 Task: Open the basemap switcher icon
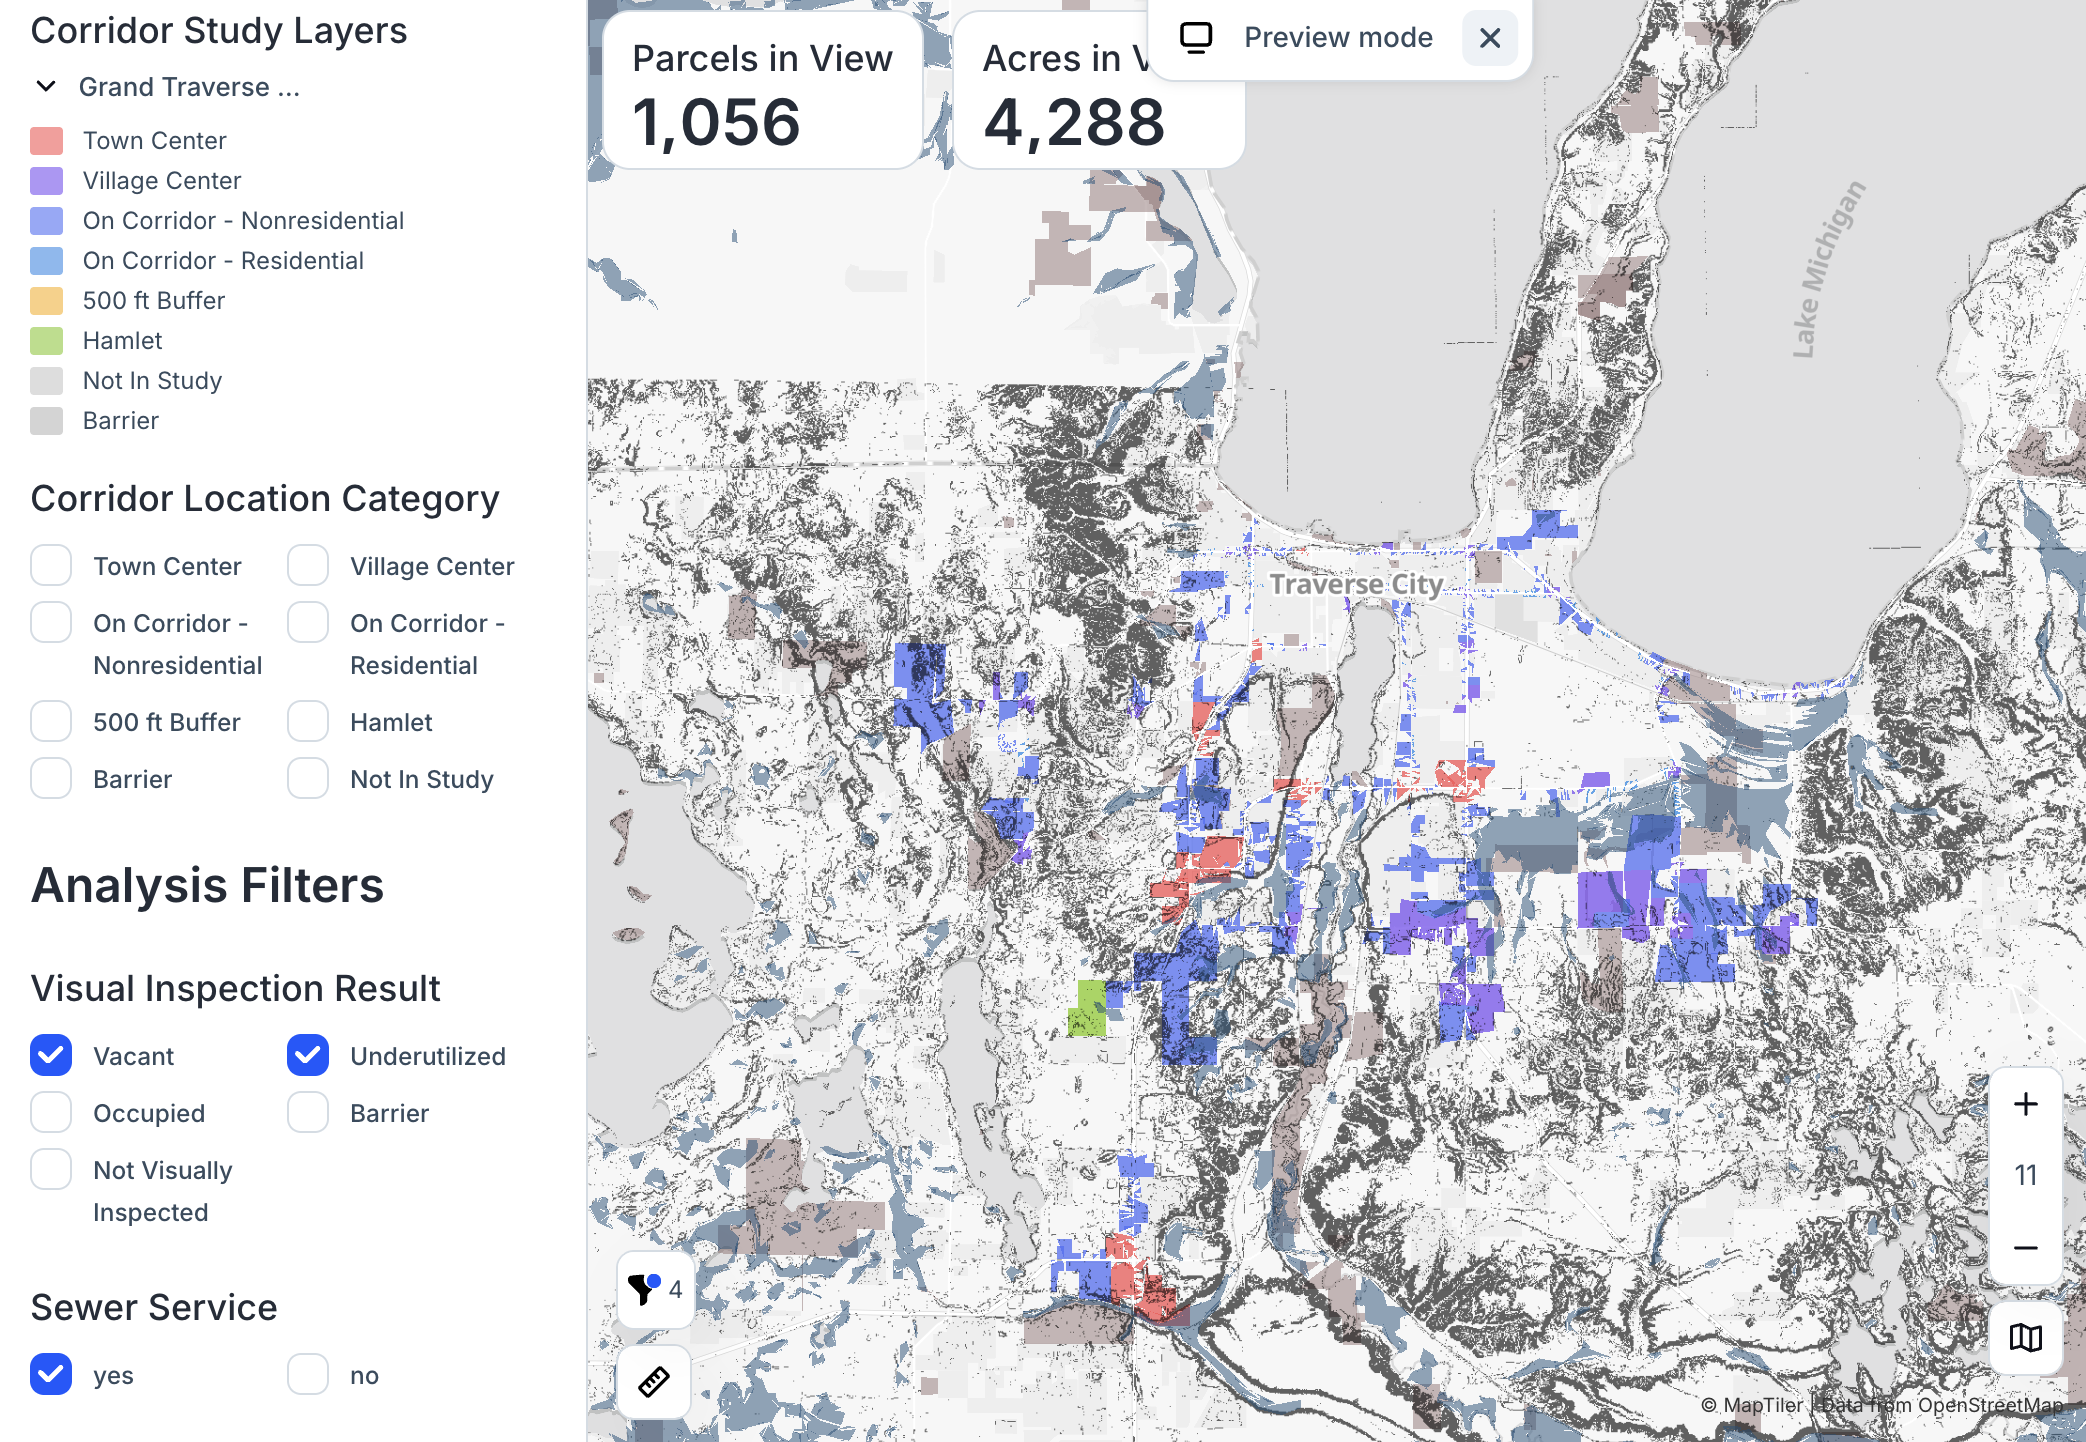tap(2025, 1337)
